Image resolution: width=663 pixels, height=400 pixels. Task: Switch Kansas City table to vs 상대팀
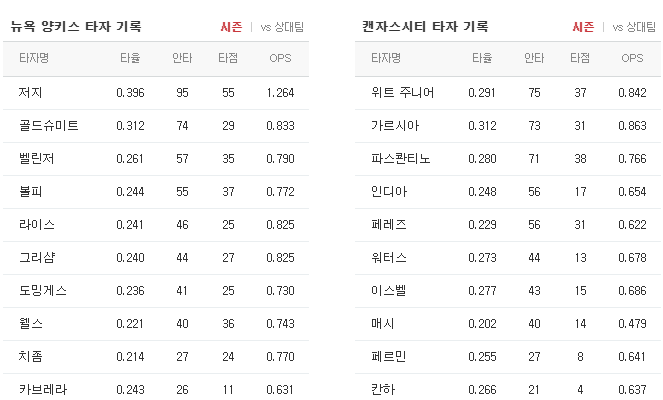coord(634,27)
